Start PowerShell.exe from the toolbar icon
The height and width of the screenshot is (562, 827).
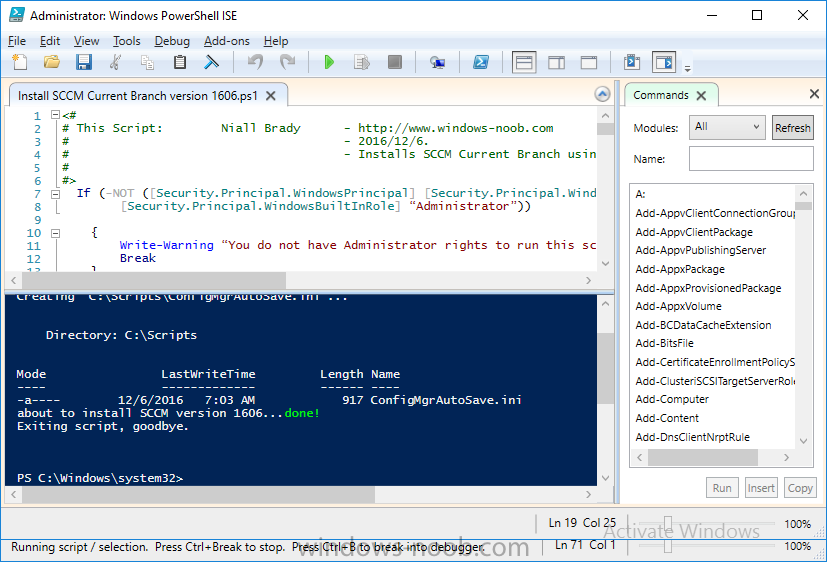pyautogui.click(x=480, y=62)
